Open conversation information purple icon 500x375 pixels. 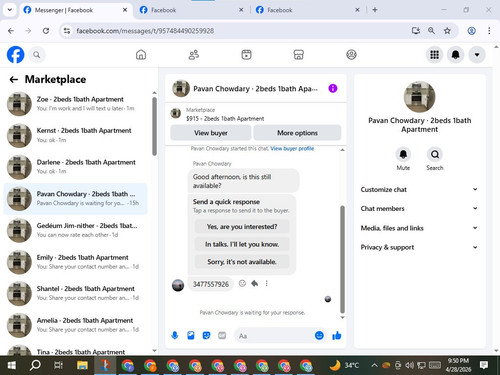333,88
